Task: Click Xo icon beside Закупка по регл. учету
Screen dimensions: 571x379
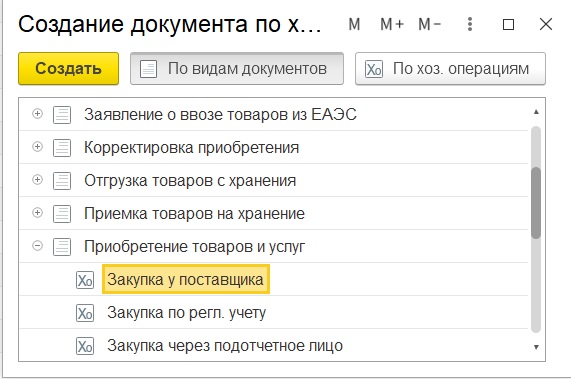Action: [x=85, y=313]
